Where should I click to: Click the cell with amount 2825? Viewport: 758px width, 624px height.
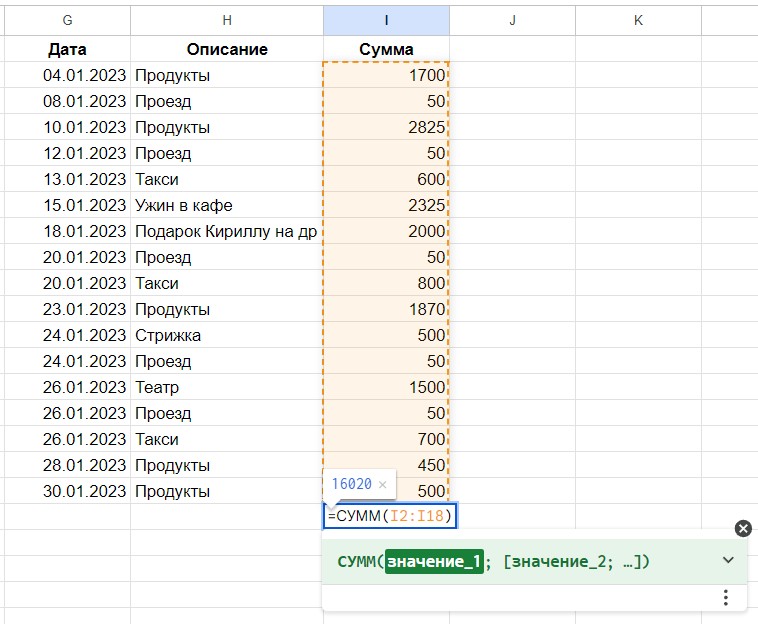[x=386, y=127]
